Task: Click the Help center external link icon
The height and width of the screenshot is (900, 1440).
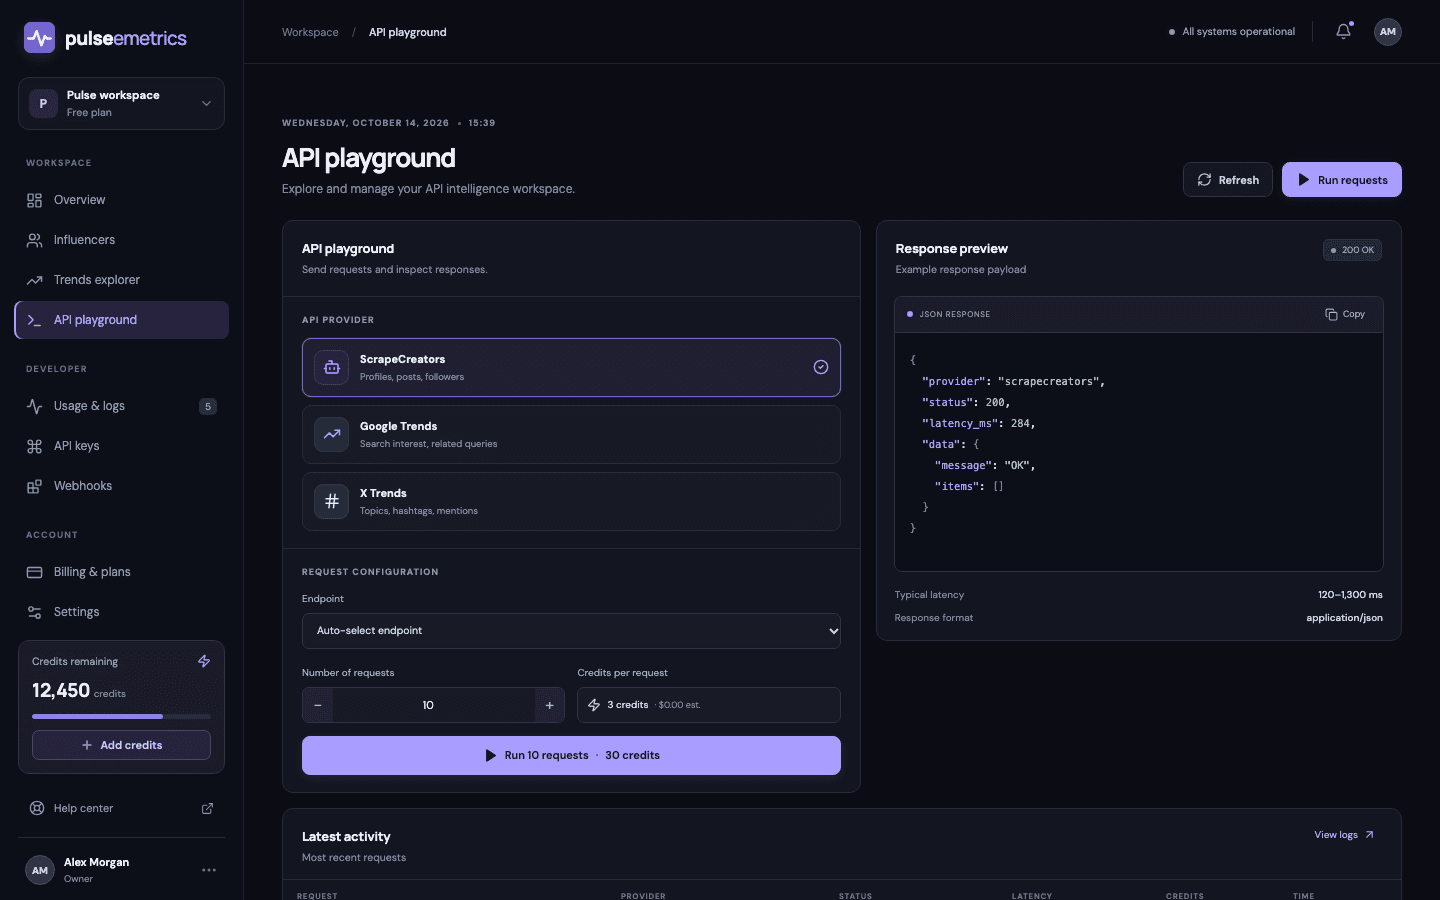Action: [x=207, y=808]
